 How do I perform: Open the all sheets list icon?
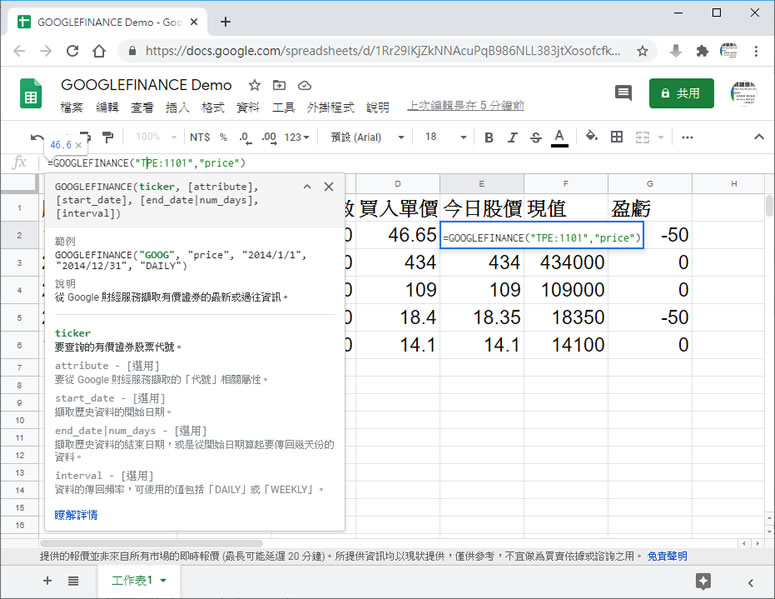[73, 581]
